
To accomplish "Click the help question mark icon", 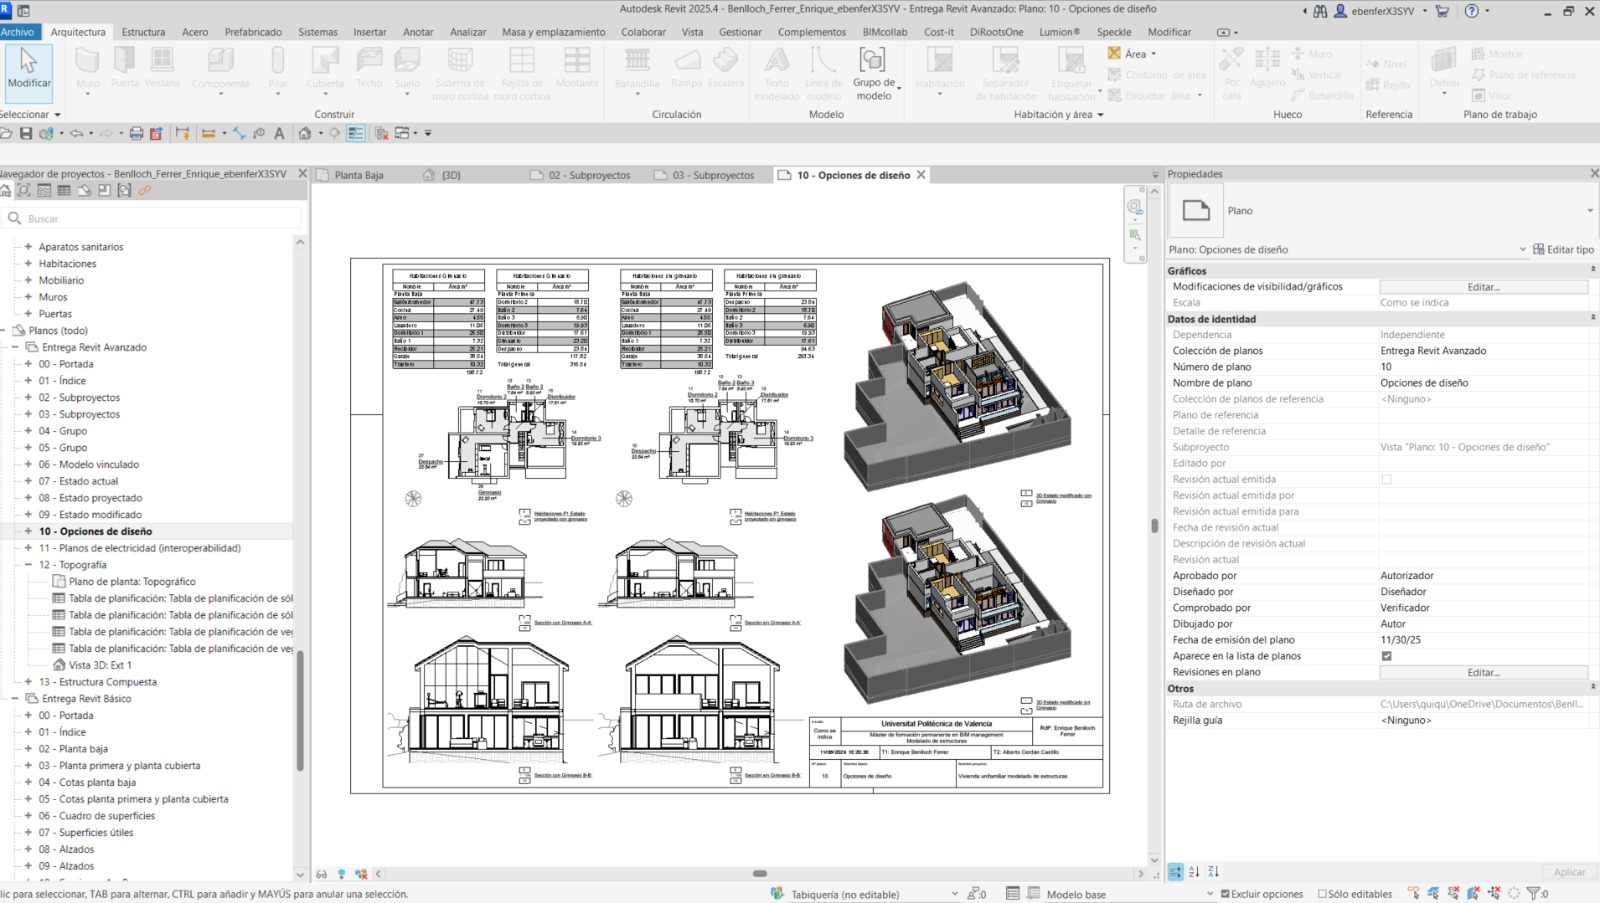I will tap(1472, 11).
